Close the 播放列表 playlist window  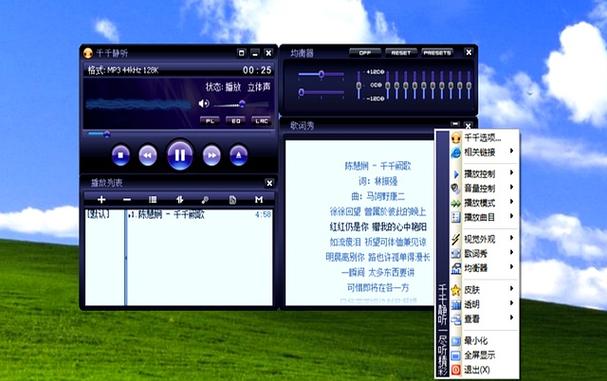[269, 183]
